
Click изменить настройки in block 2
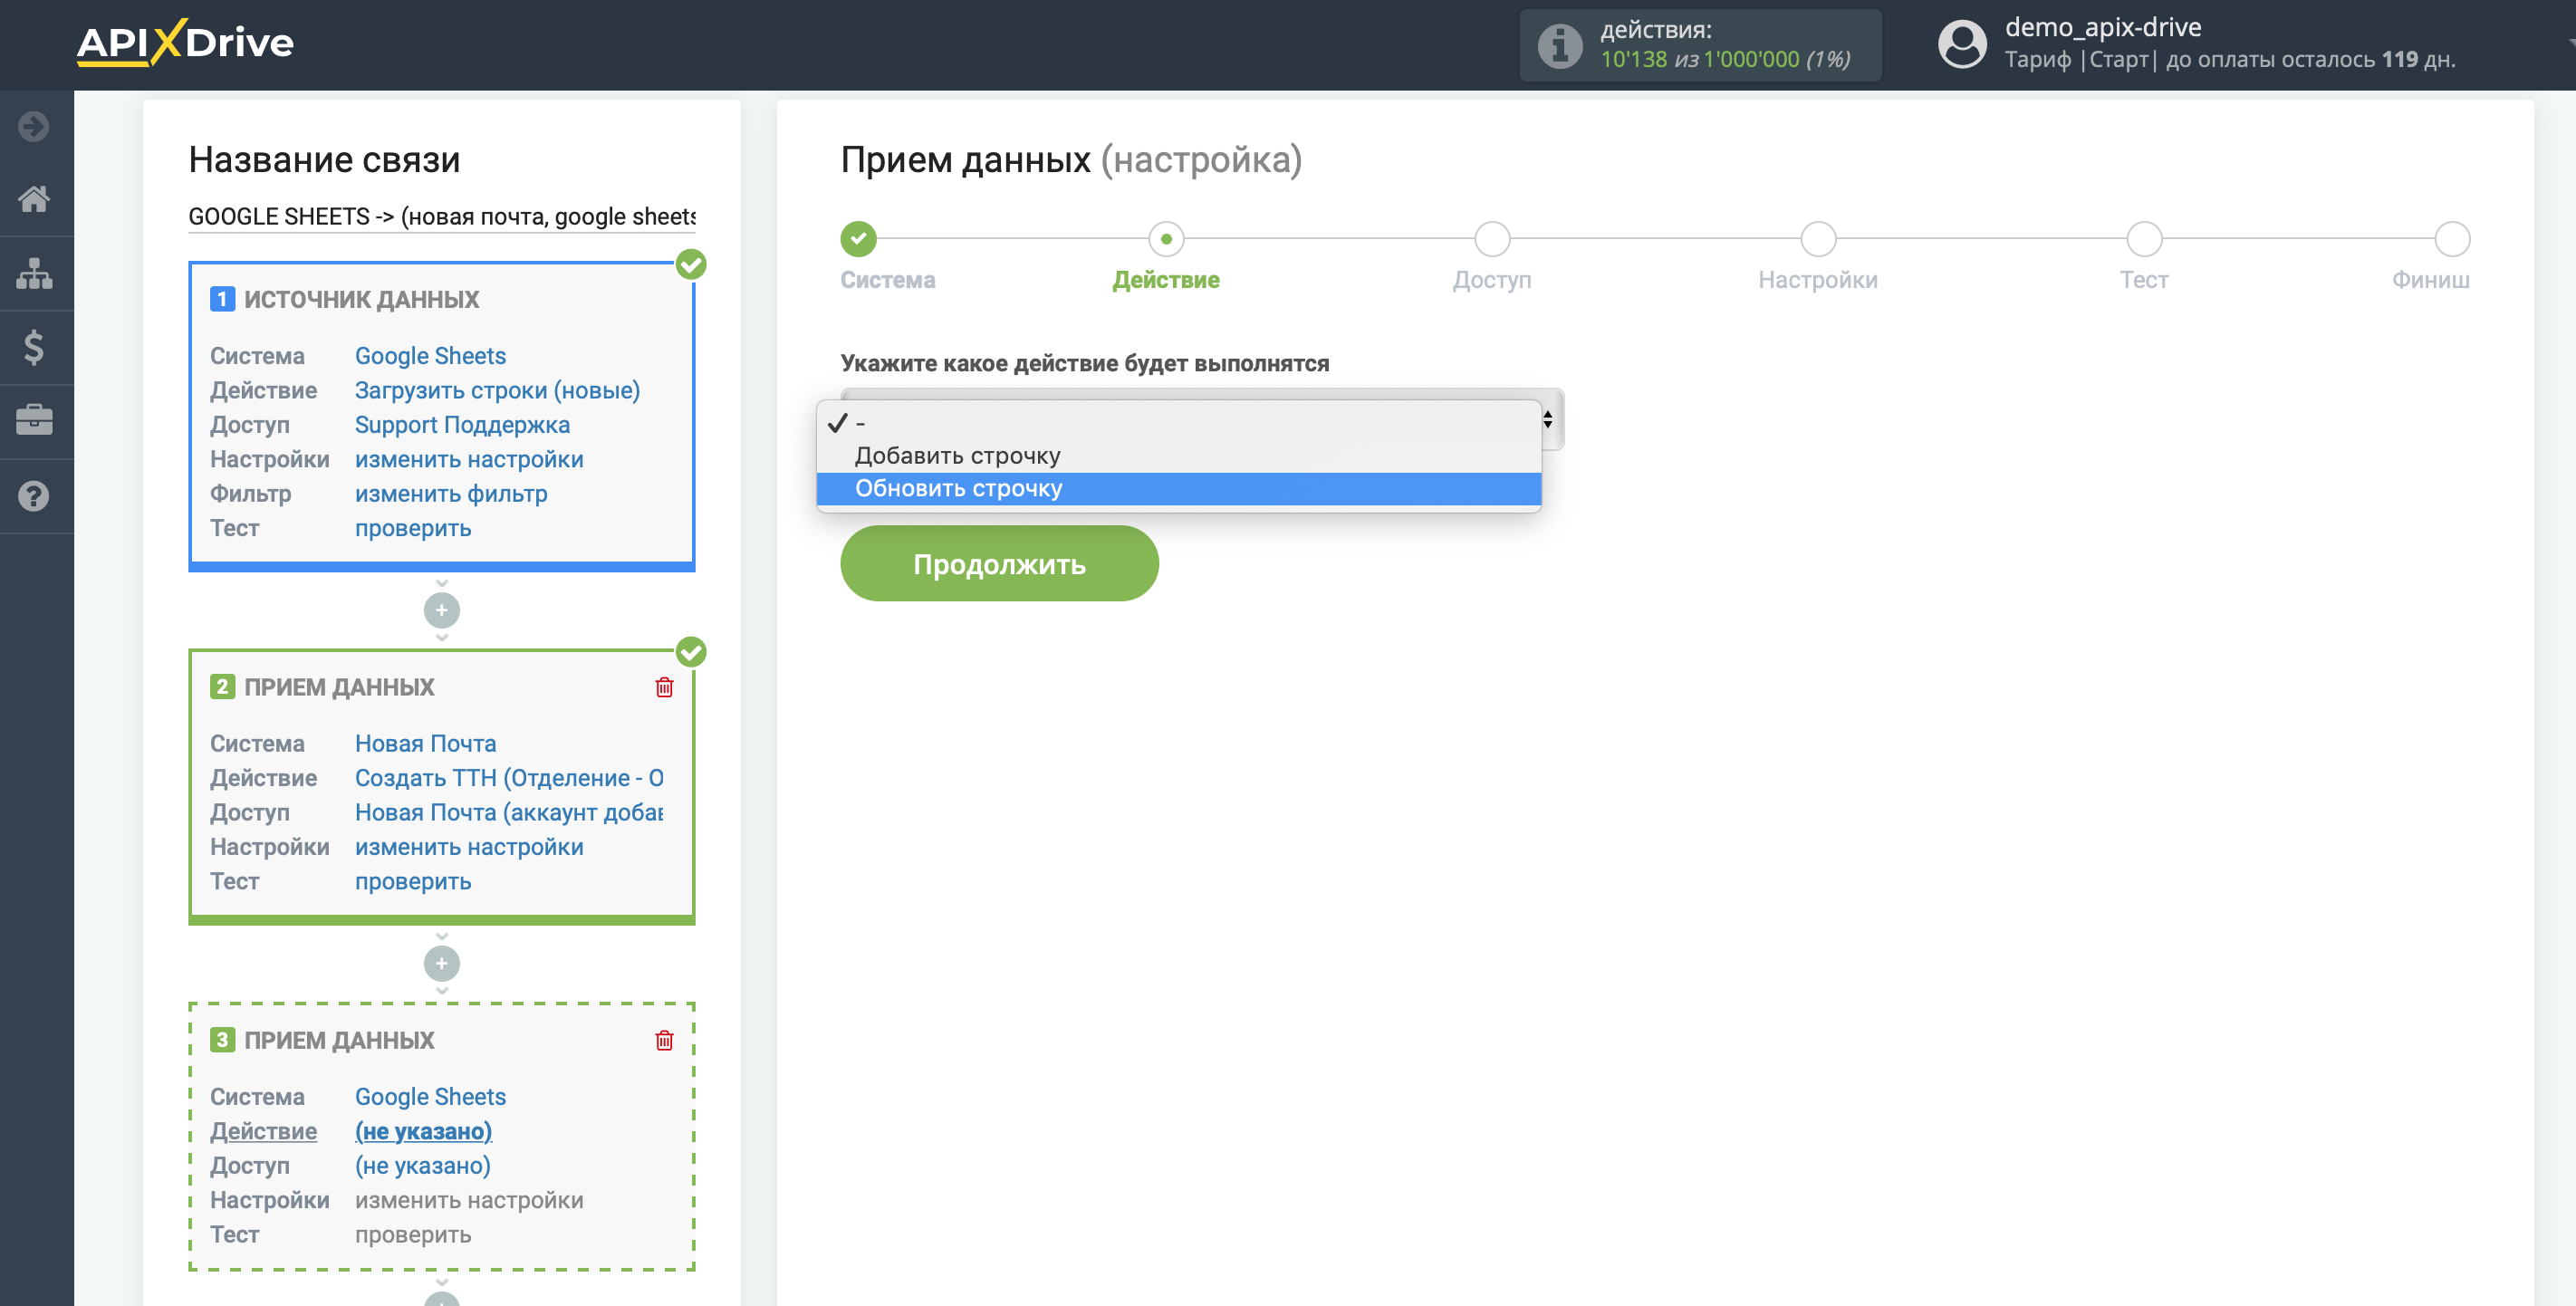tap(469, 847)
